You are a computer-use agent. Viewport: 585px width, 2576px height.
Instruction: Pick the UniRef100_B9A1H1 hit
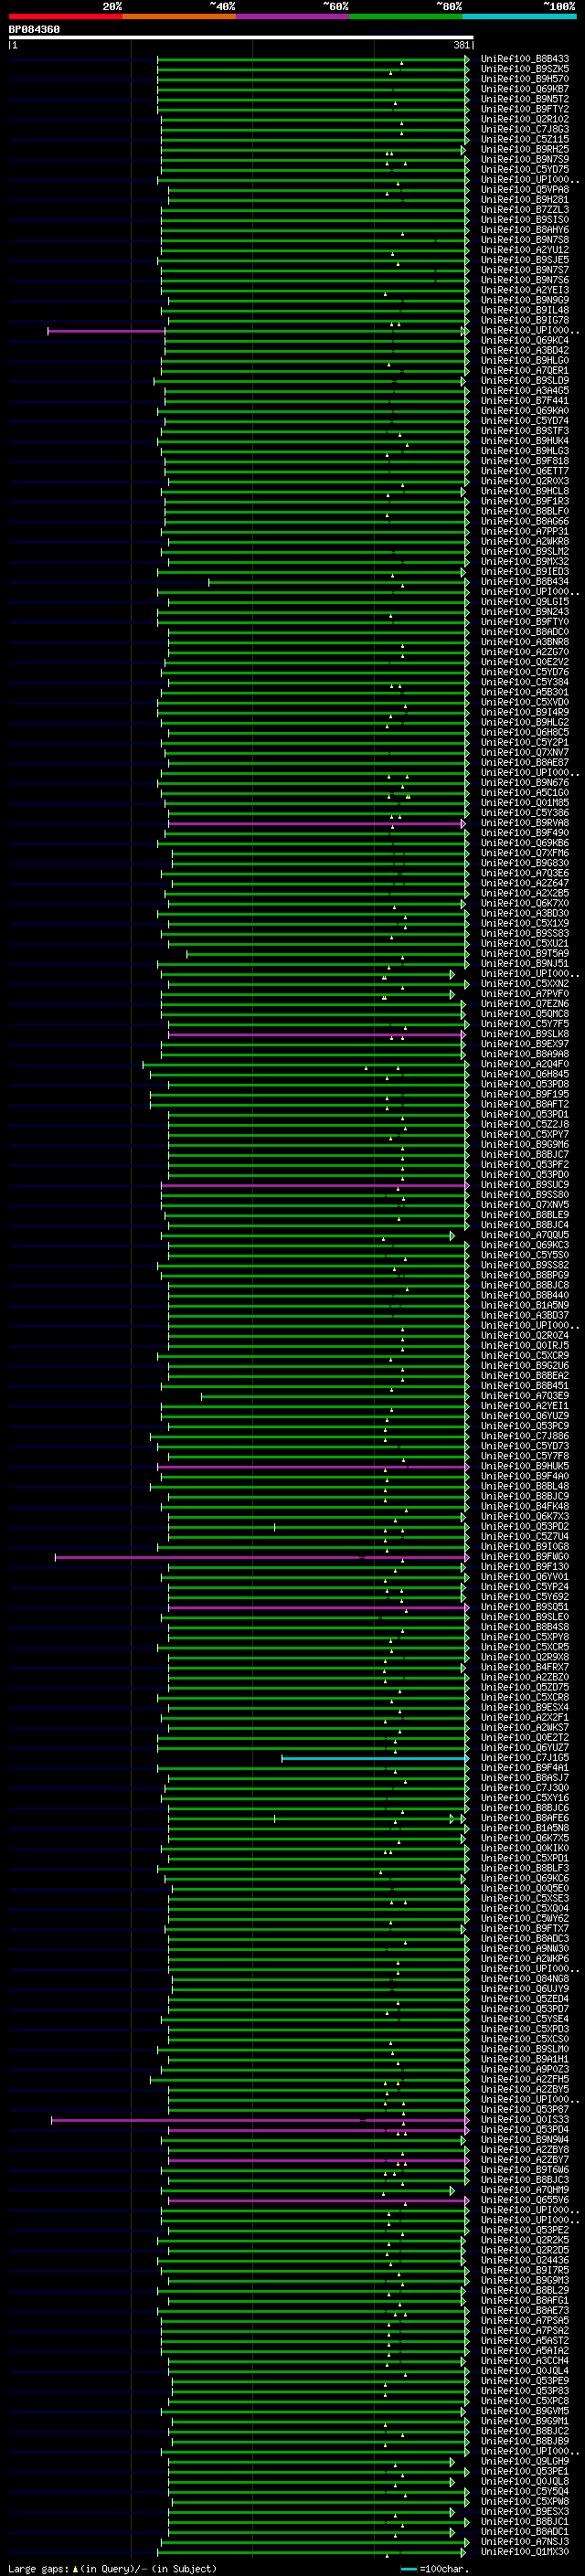pyautogui.click(x=525, y=2059)
